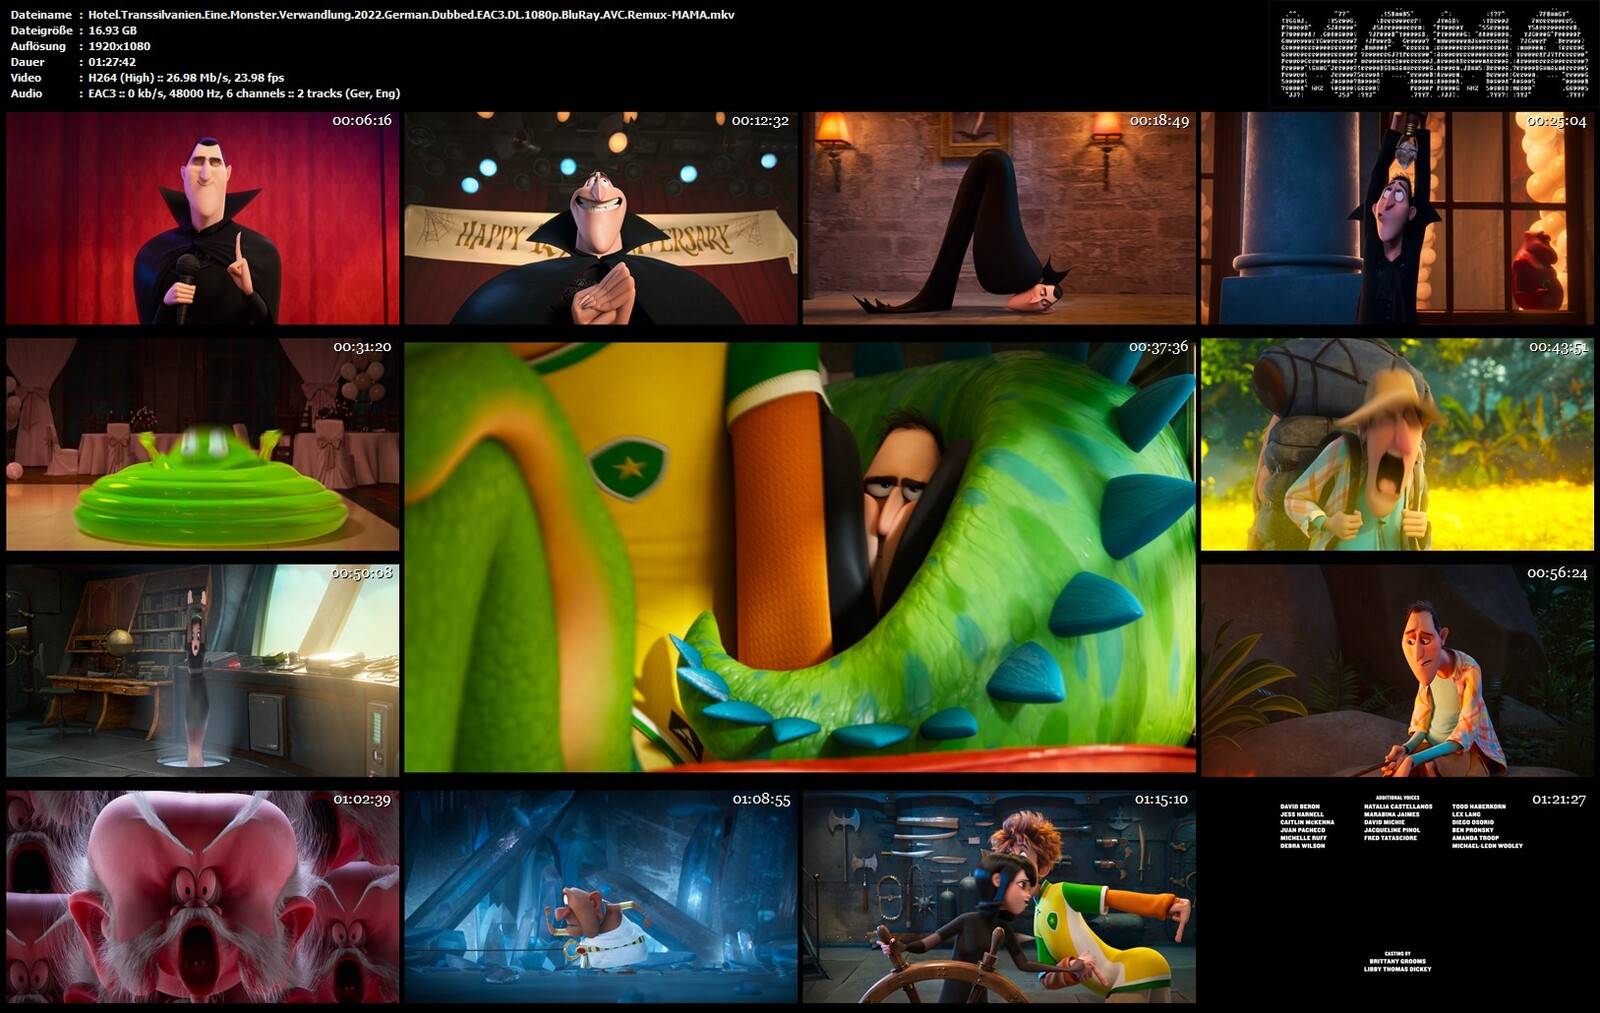Screen dimensions: 1600x1013
Task: Click the Dateigröße label
Action: [x=41, y=31]
